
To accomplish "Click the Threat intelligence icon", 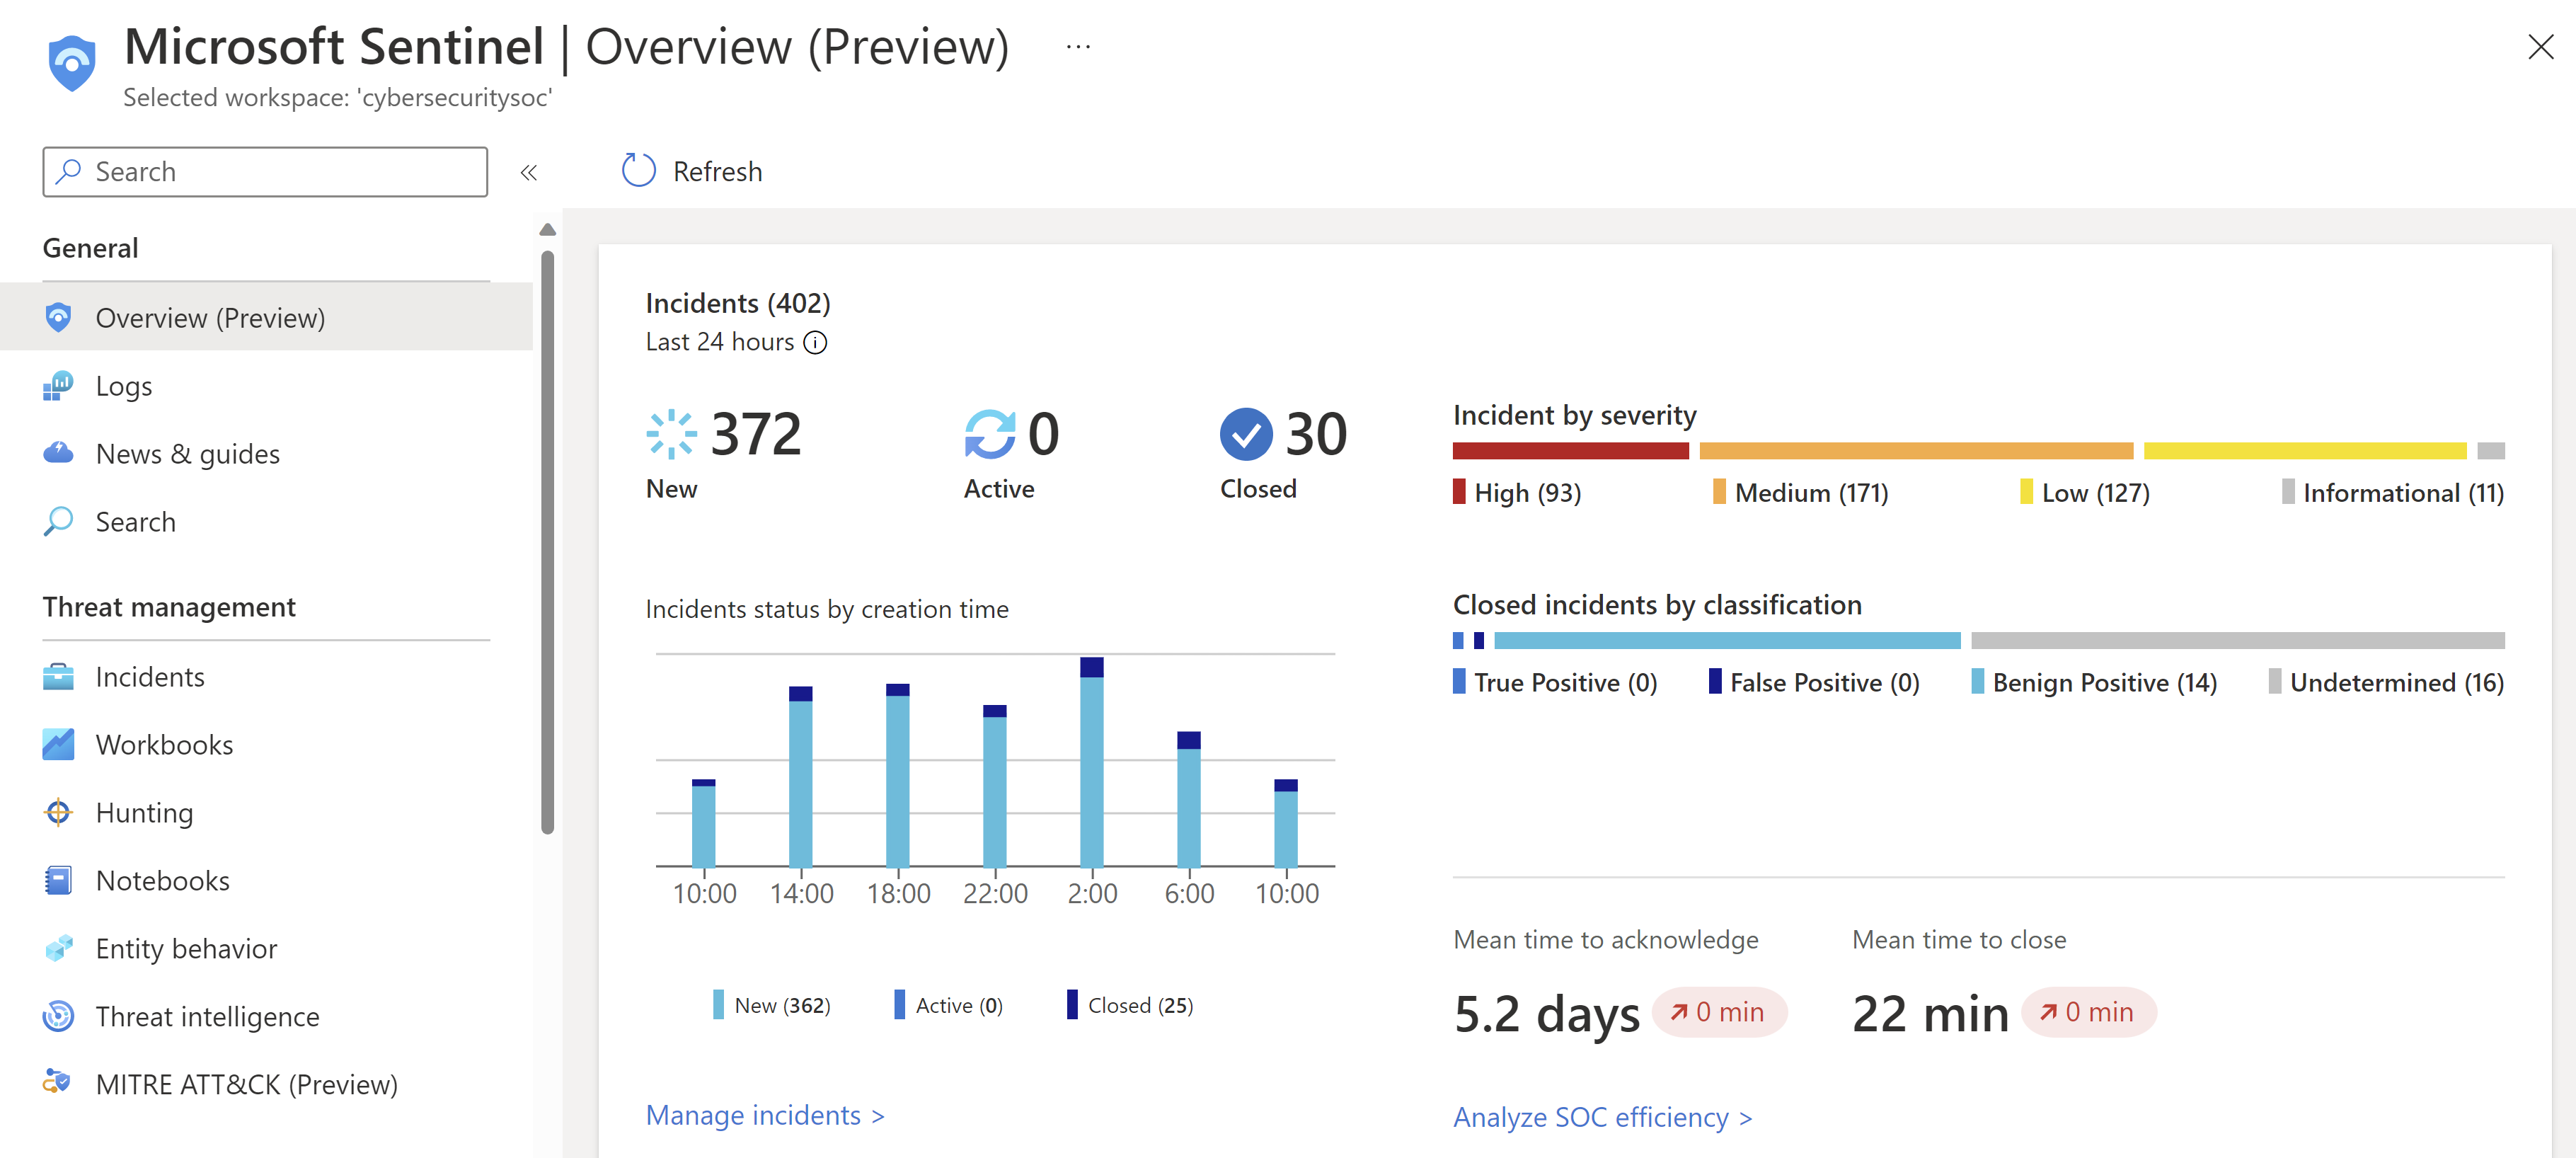I will coord(58,1017).
